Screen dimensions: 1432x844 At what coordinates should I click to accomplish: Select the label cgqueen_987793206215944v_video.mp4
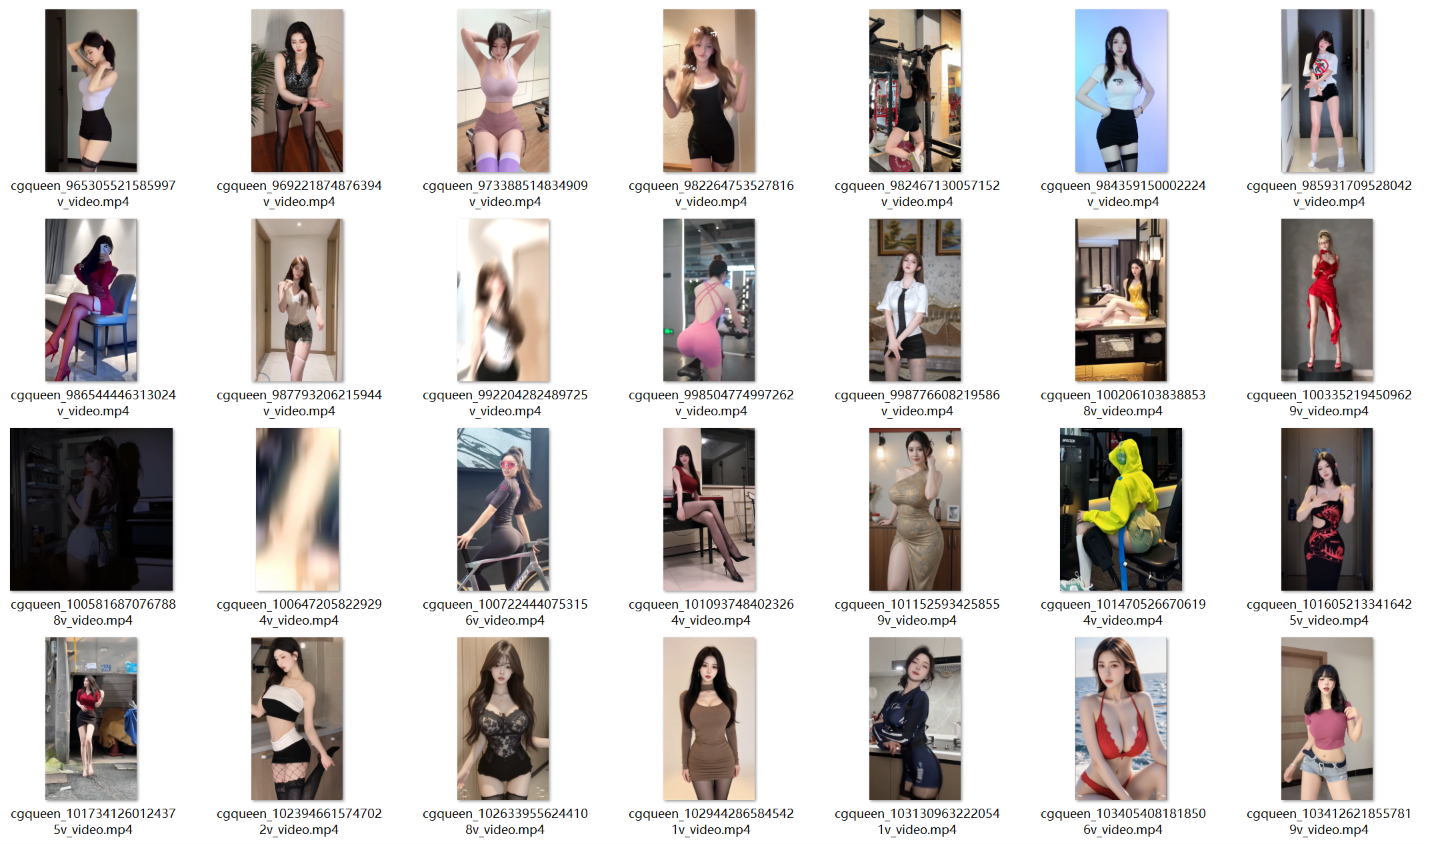pos(299,403)
